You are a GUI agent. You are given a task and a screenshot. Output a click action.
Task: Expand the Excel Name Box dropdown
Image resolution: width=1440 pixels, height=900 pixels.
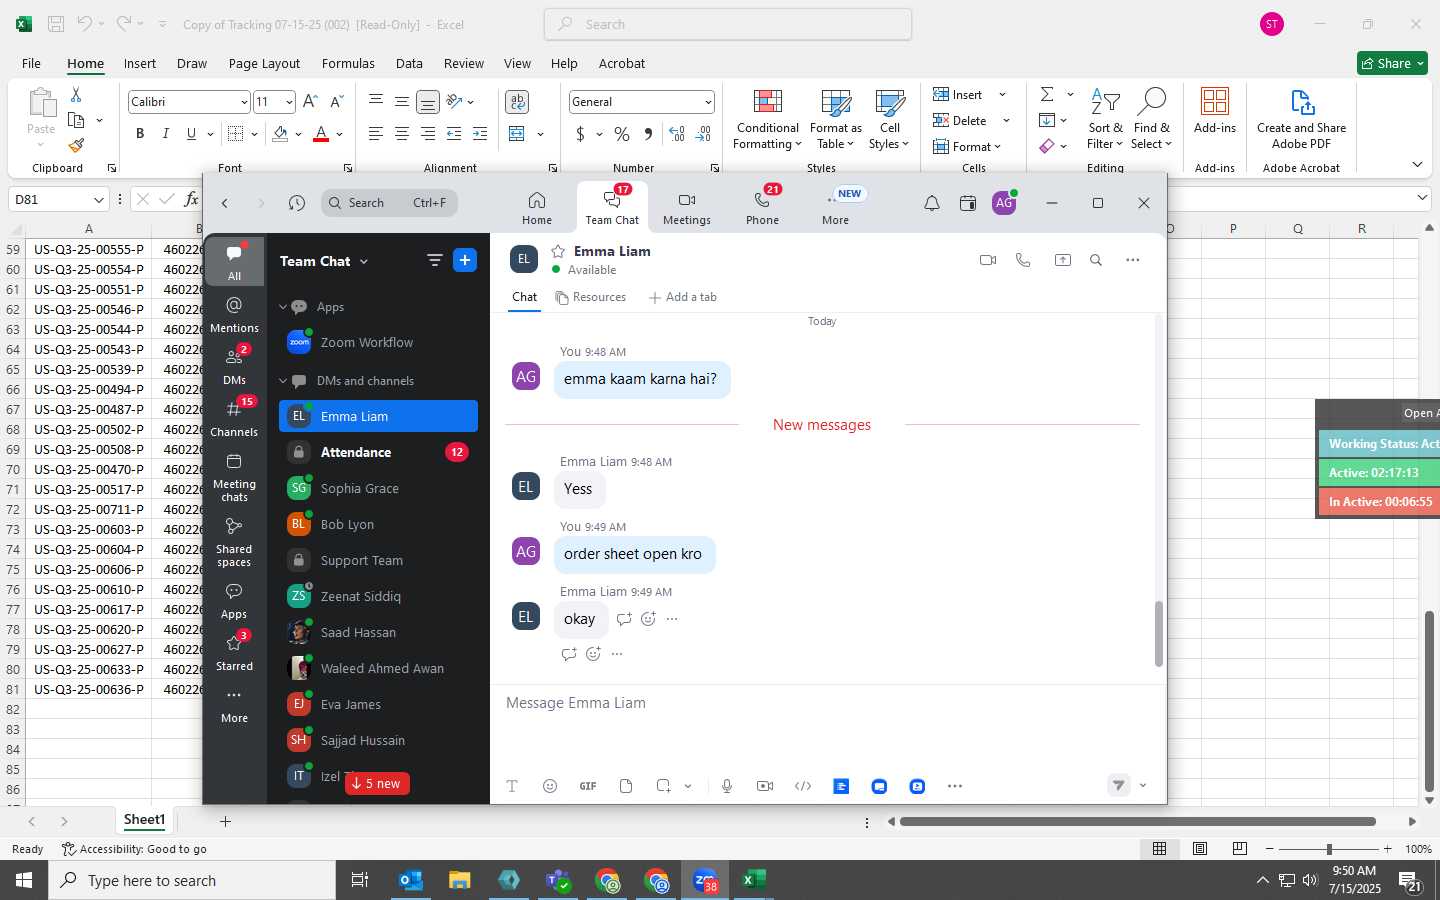tap(98, 200)
